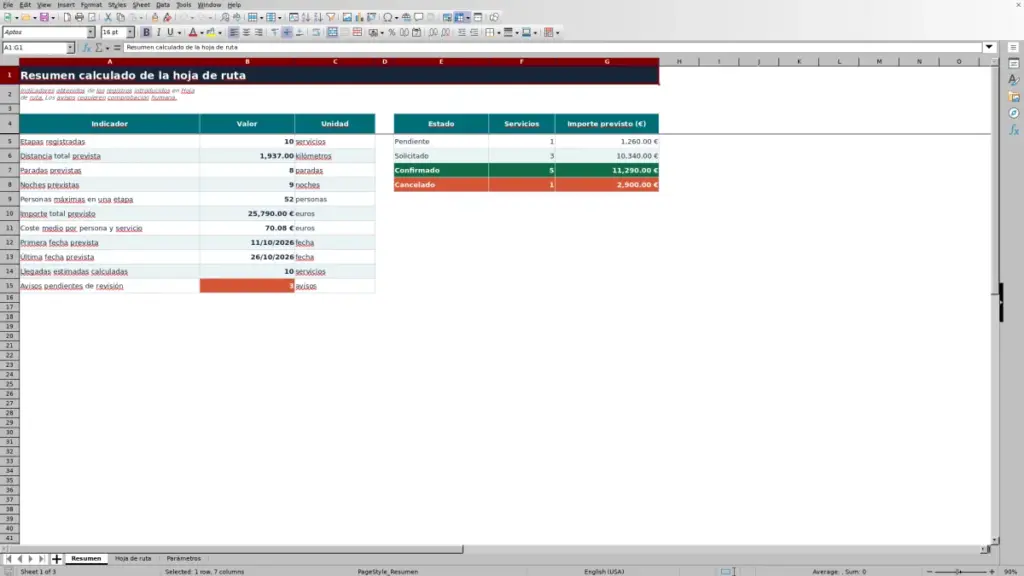Open the sidebar Gallery panel icon
Screen dimensions: 1024x576
tap(1014, 97)
